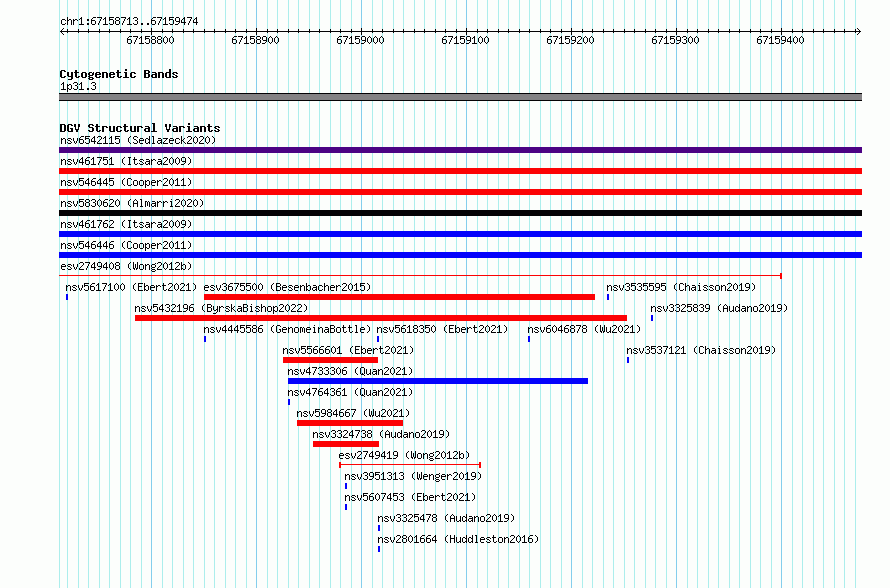Click the esv2749419 (Wong2012b) thin red span
The image size is (890, 588).
(410, 465)
